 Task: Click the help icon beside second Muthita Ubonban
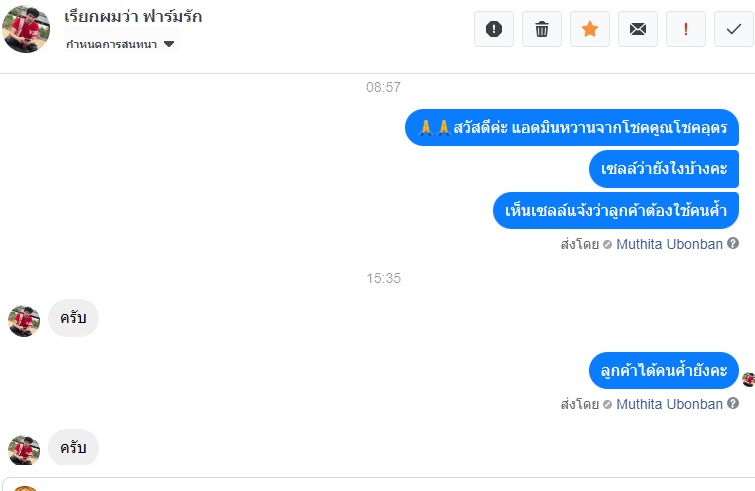733,403
